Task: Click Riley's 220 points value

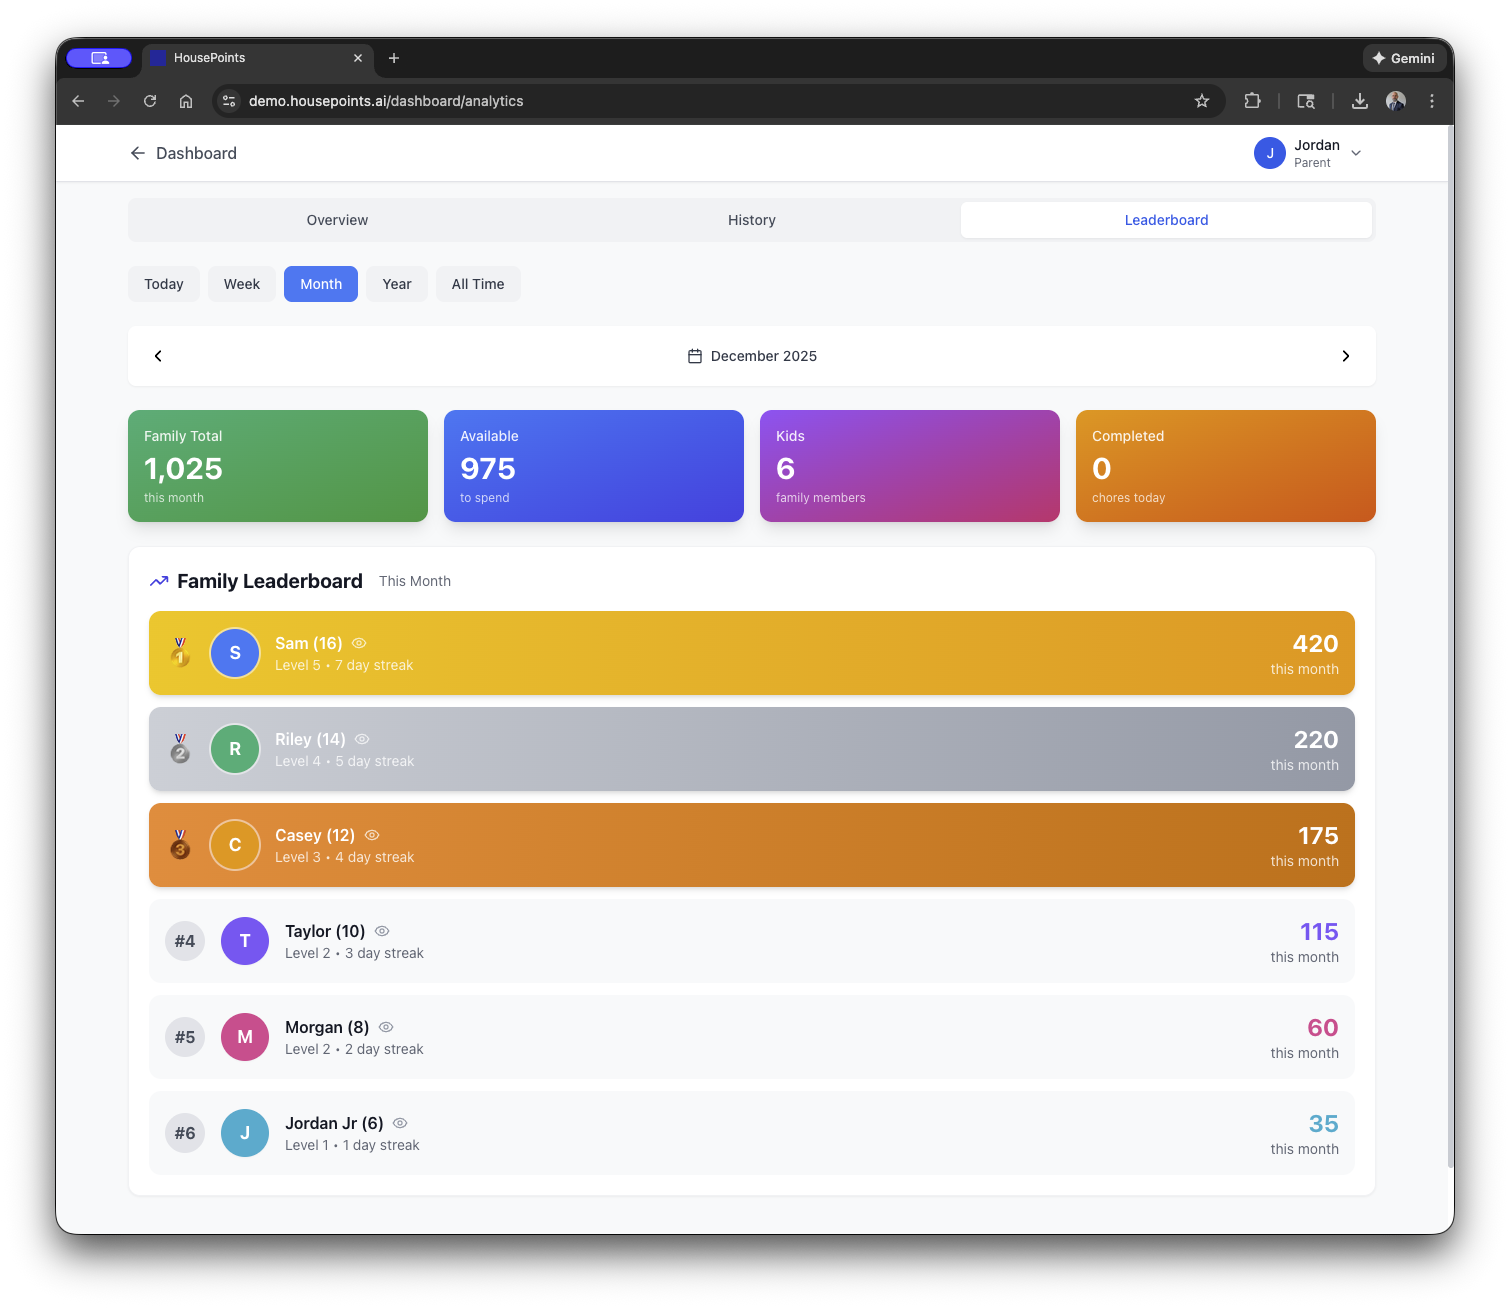Action: point(1316,740)
